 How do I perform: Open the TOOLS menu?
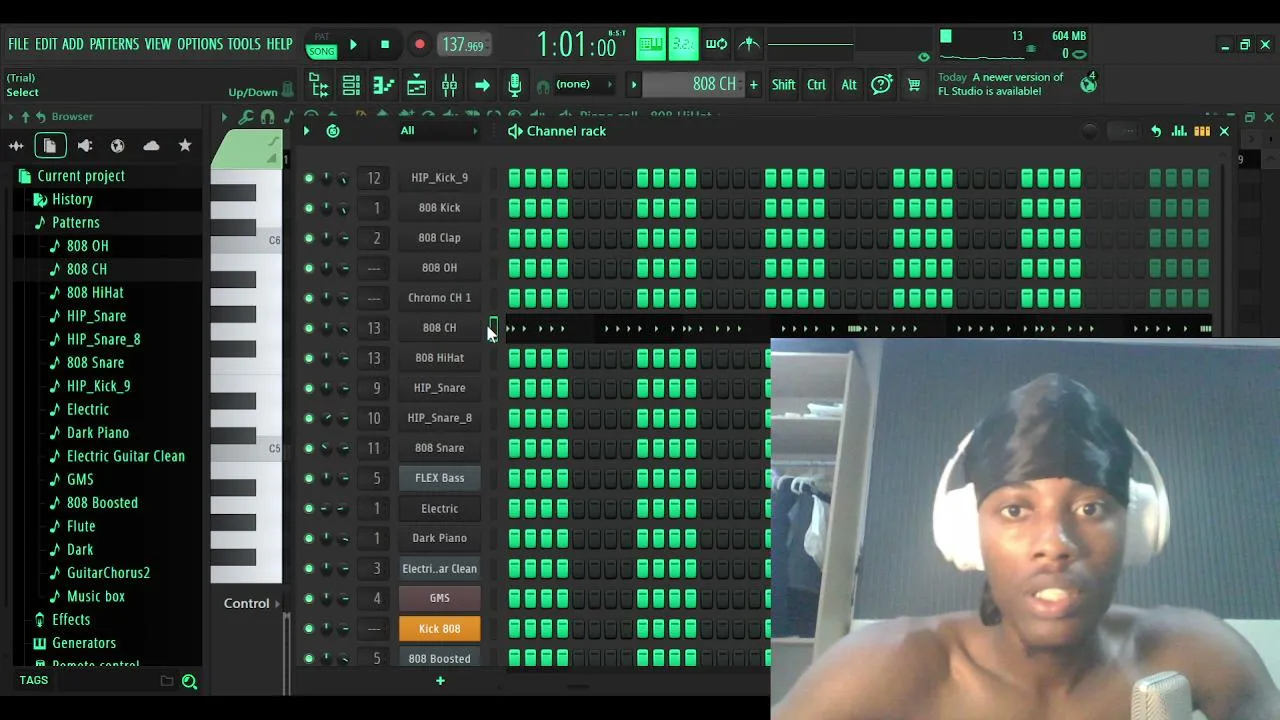(244, 45)
